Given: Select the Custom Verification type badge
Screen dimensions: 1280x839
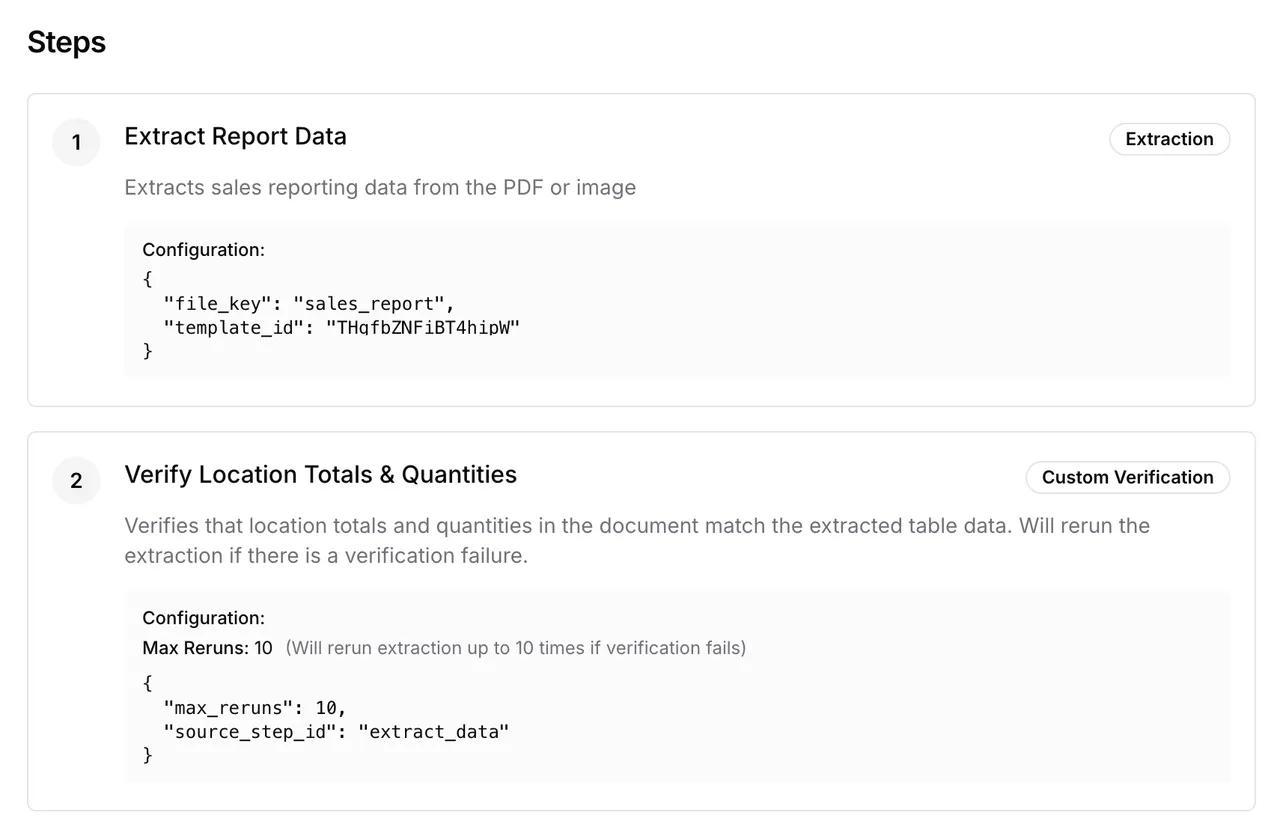Looking at the screenshot, I should (1127, 477).
